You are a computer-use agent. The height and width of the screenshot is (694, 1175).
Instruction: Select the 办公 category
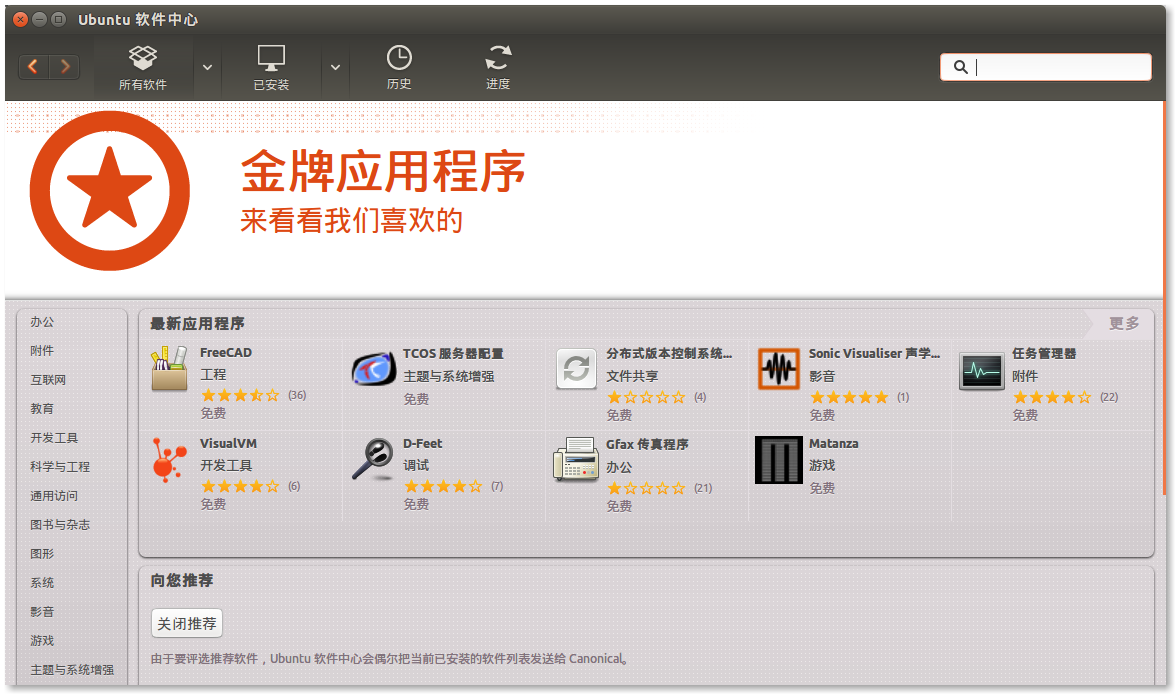coord(42,322)
